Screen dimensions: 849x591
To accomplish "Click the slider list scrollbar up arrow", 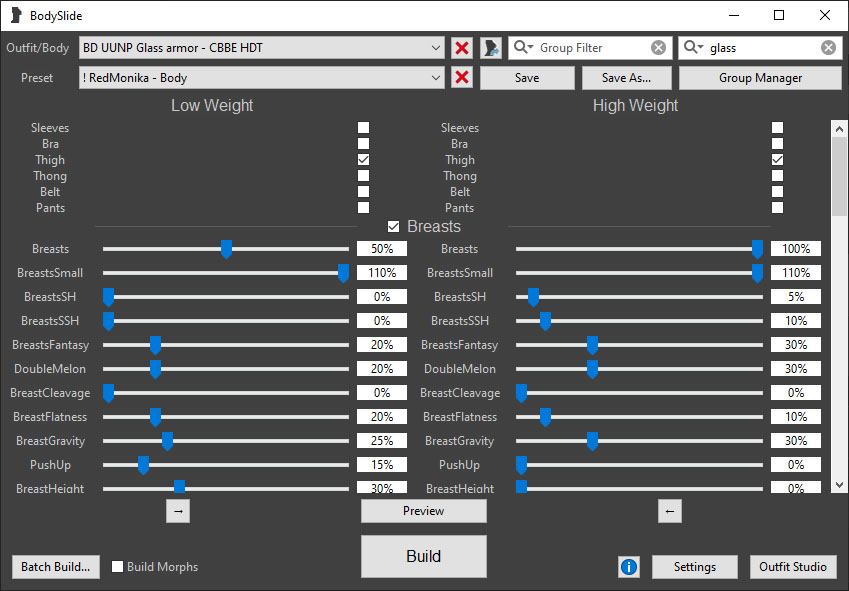I will 839,129.
